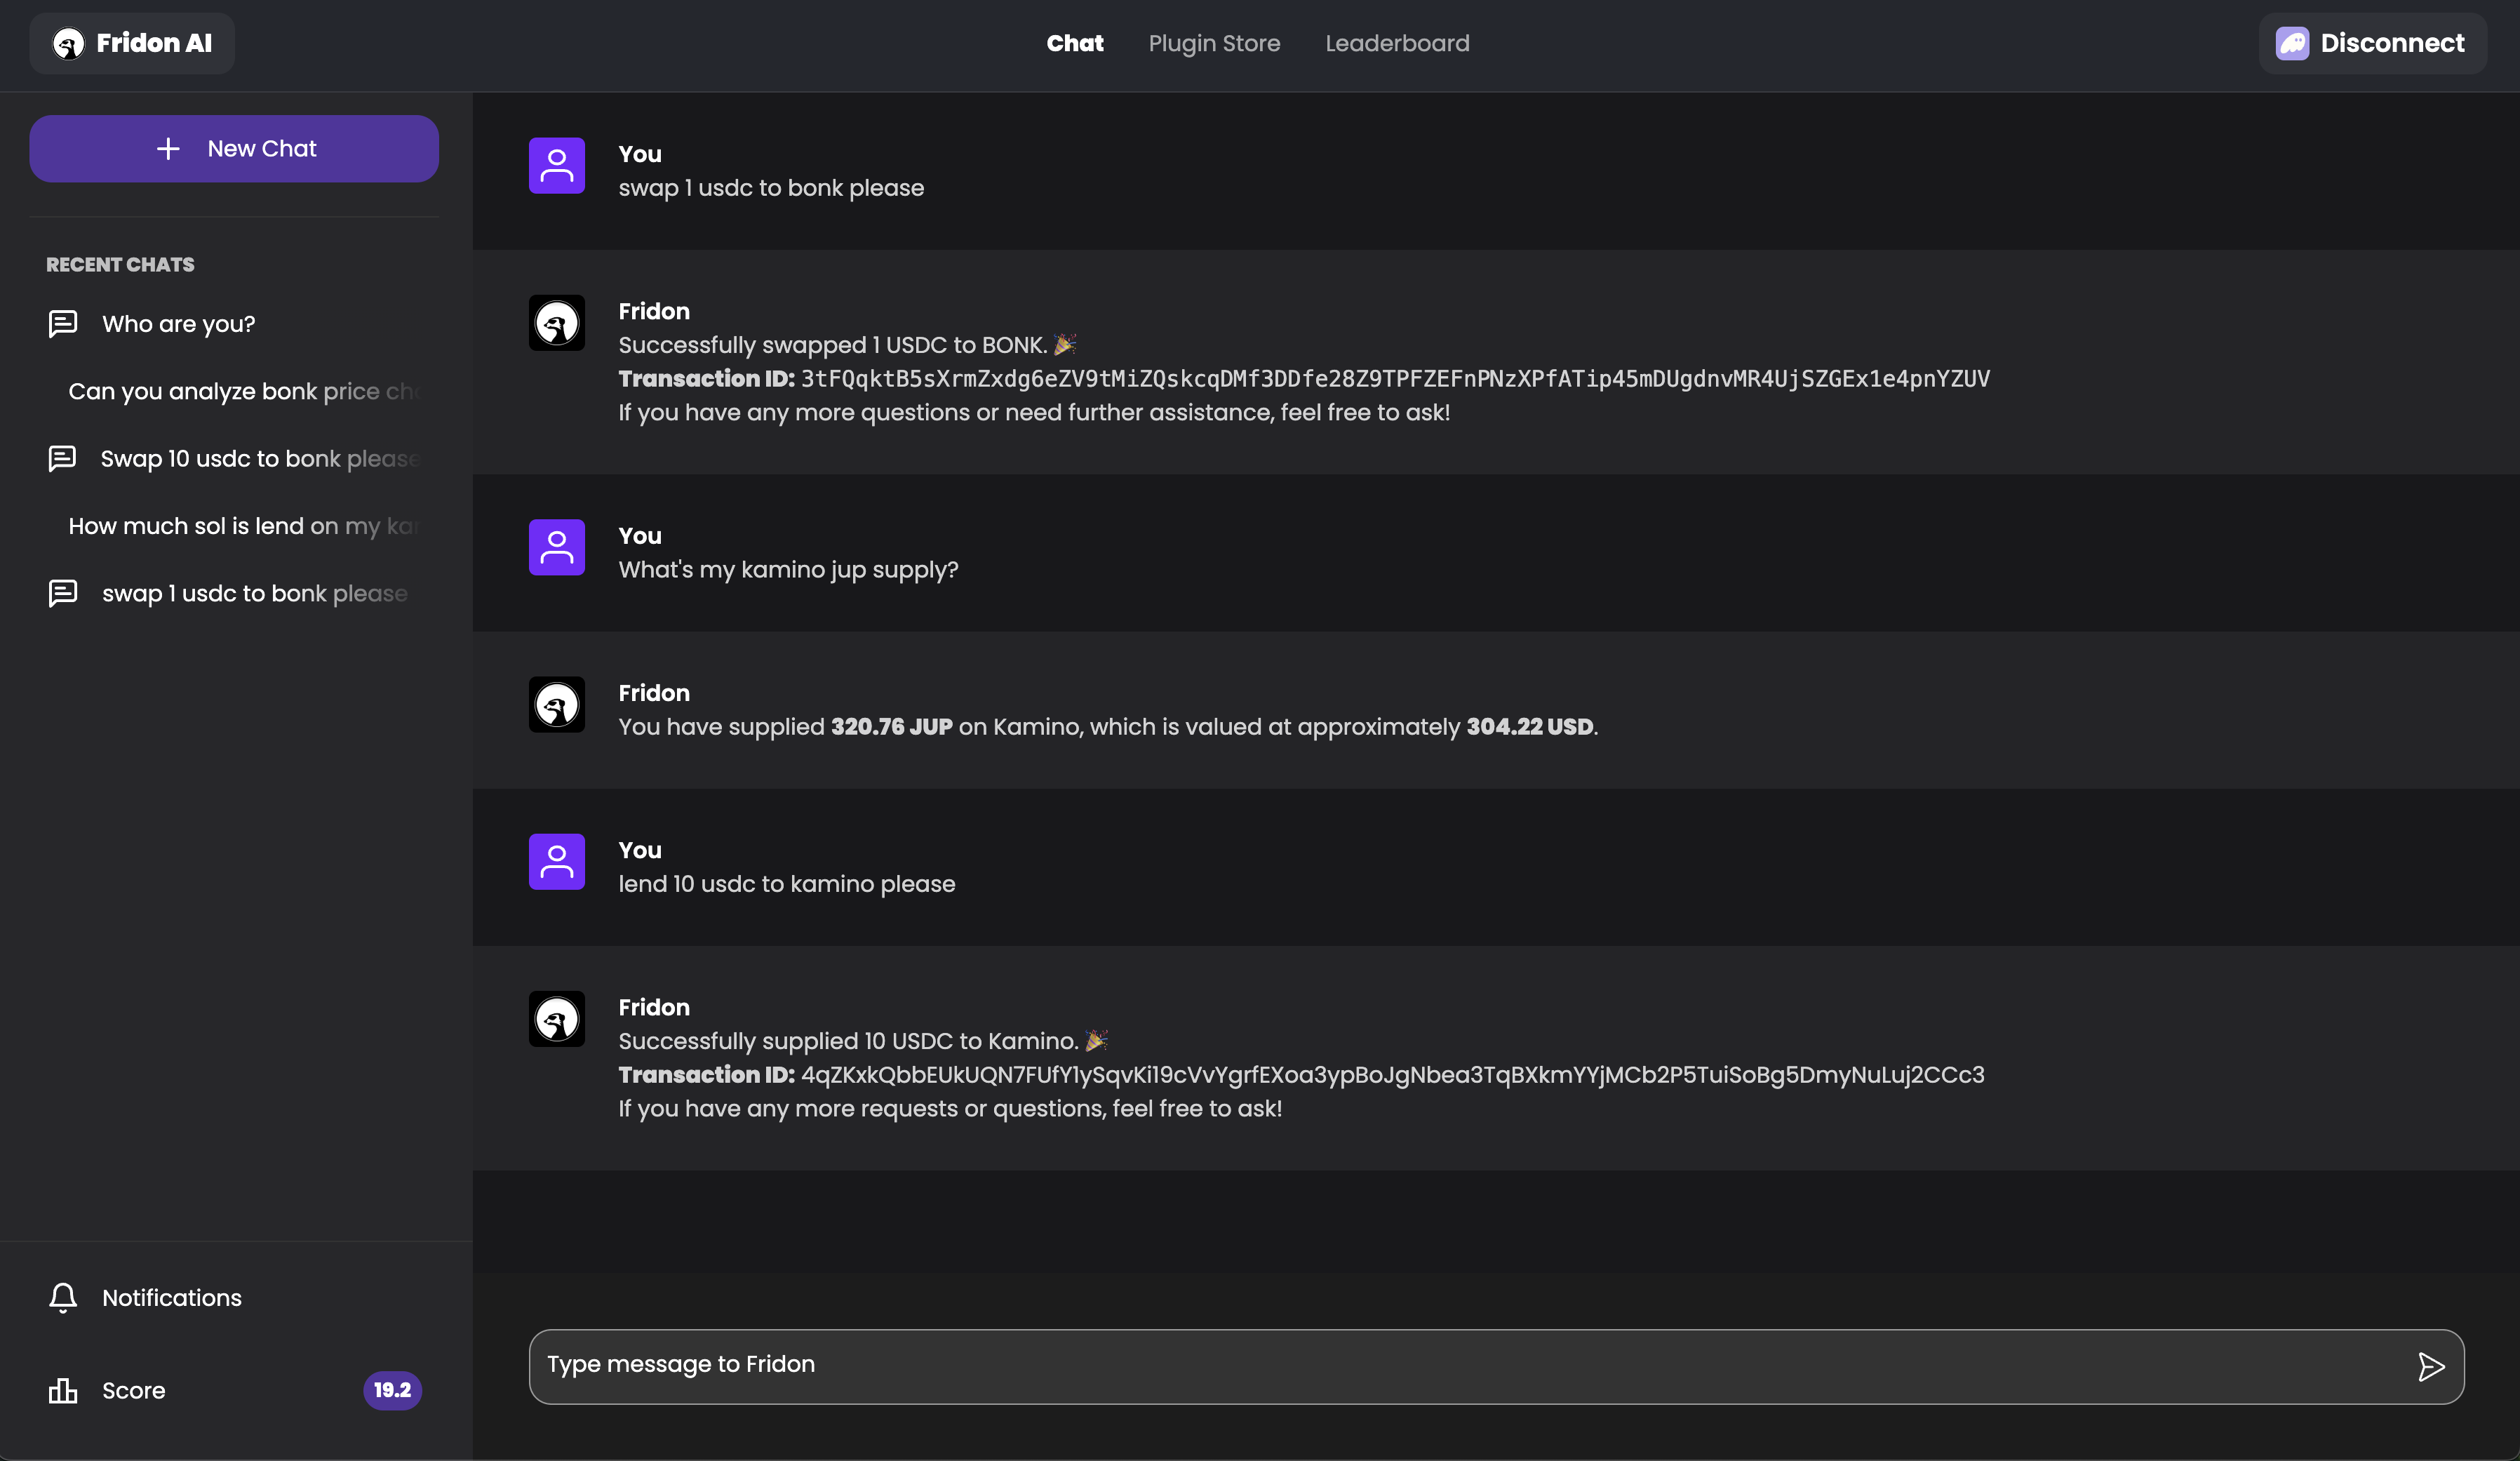
Task: Click the Disconnect button
Action: 2373,42
